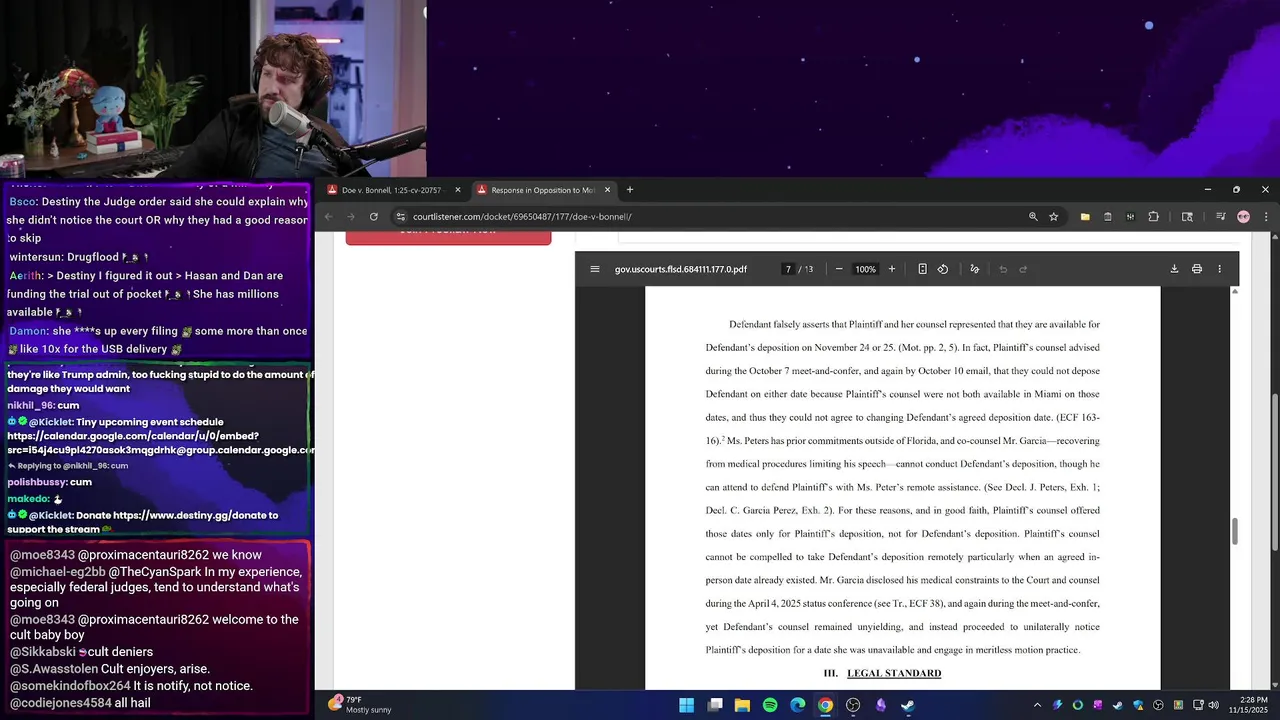Click the PDF zoom percentage field
Viewport: 1280px width, 720px height.
[866, 269]
